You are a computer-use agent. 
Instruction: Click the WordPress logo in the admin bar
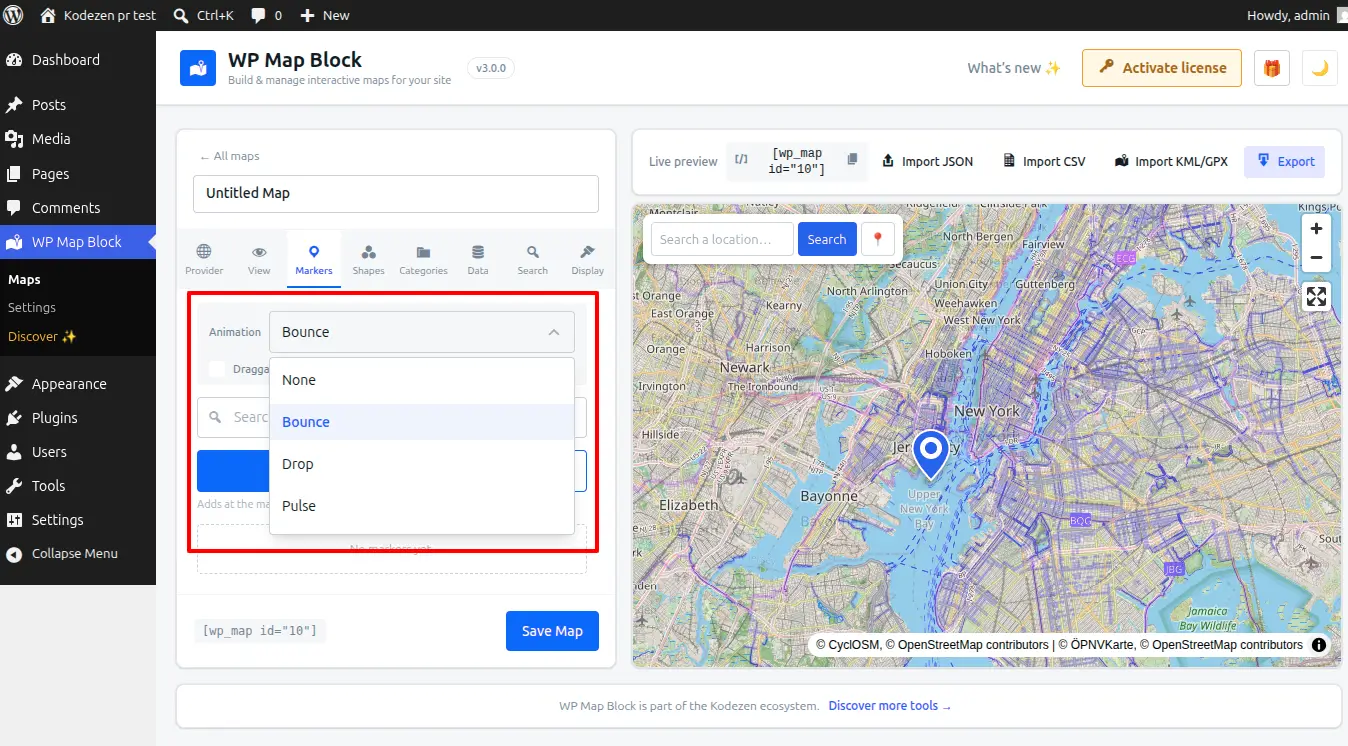point(14,15)
